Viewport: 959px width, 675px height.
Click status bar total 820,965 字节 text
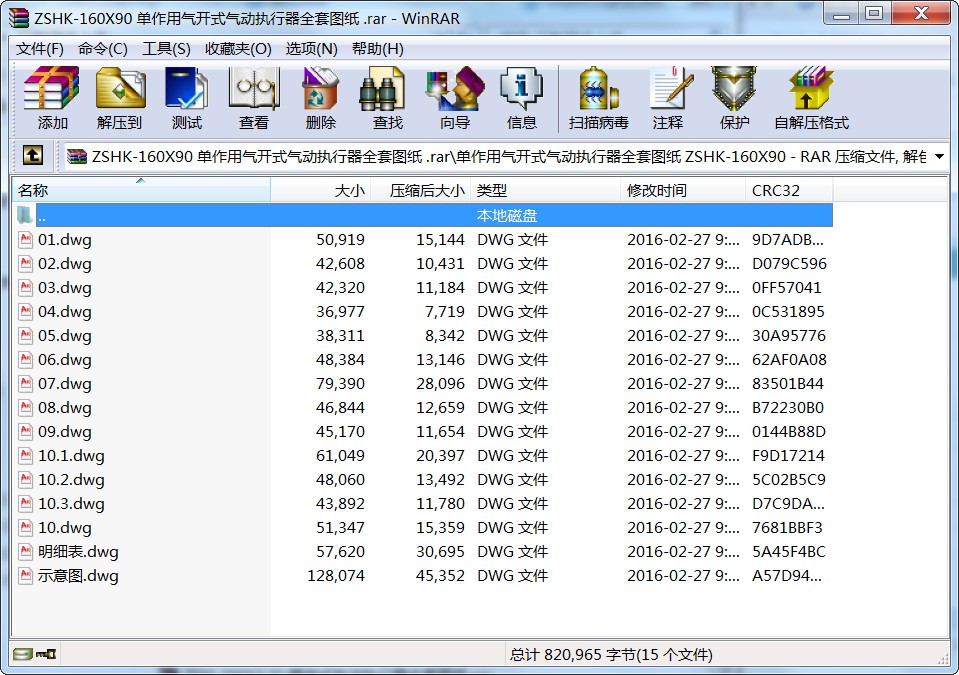pos(611,655)
